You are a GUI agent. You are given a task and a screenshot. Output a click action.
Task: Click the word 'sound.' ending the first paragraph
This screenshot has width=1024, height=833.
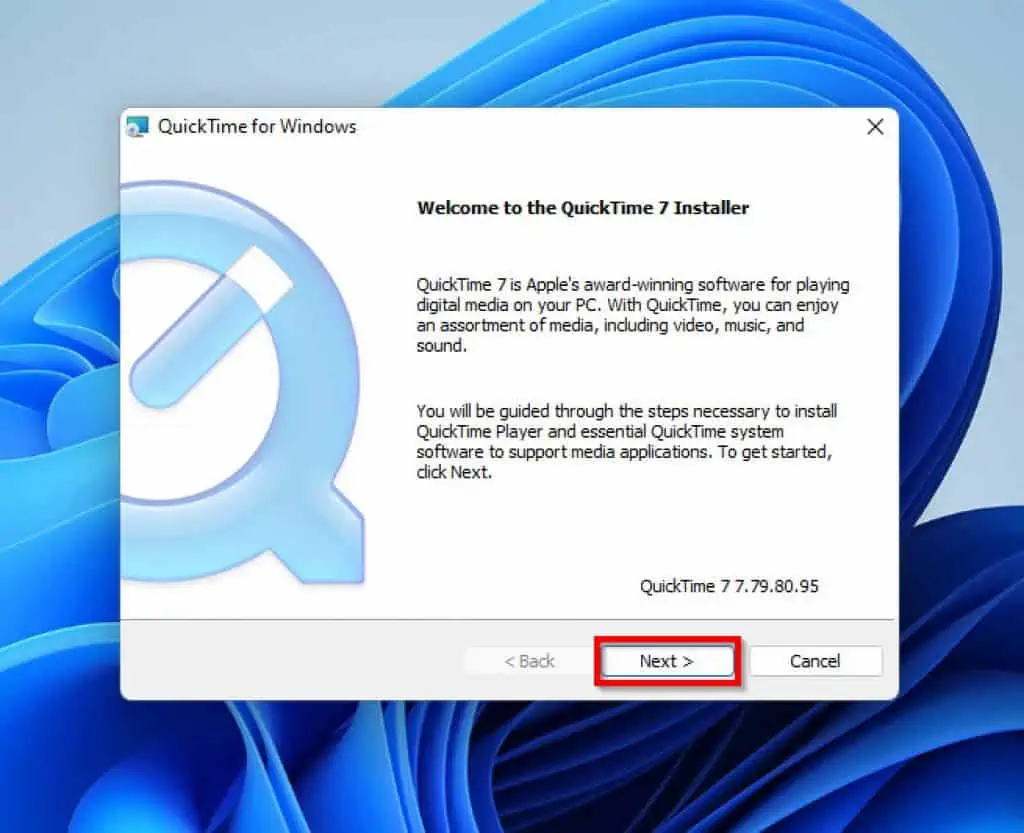441,345
